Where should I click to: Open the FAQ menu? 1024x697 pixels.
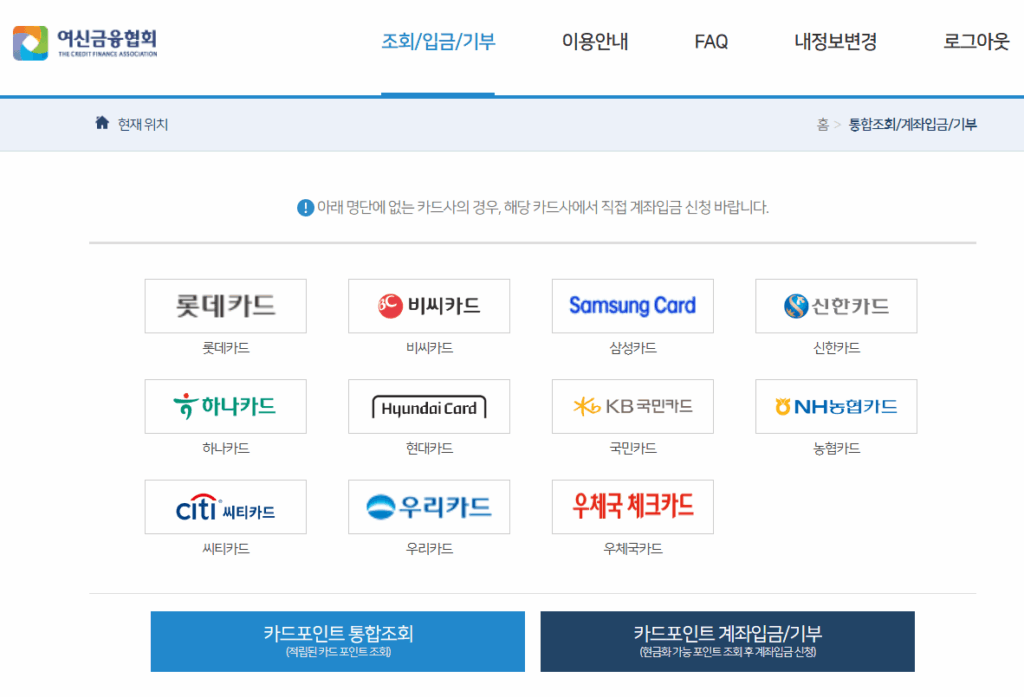(x=711, y=42)
